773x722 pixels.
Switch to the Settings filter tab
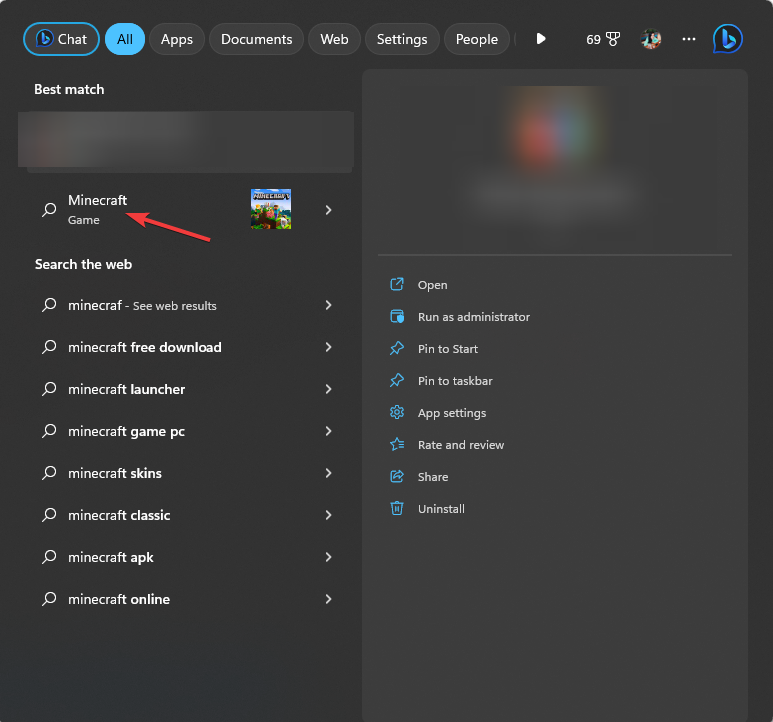[402, 39]
